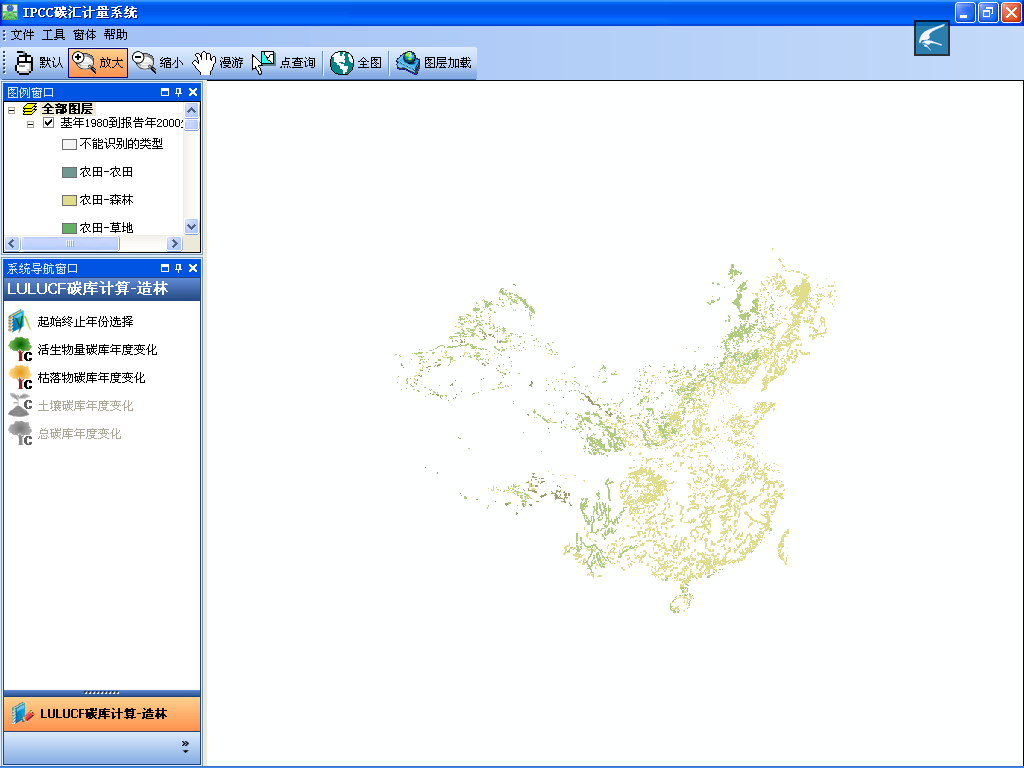Select the 默认 default pointer tool
The image size is (1024, 768).
pyautogui.click(x=39, y=63)
